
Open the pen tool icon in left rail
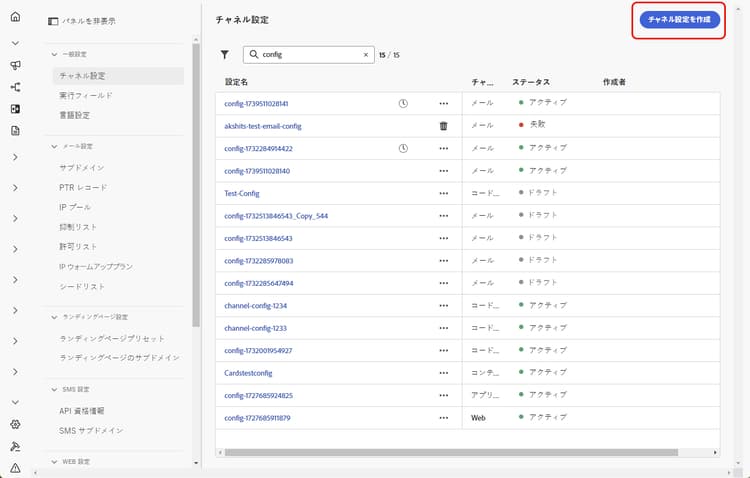tap(15, 446)
